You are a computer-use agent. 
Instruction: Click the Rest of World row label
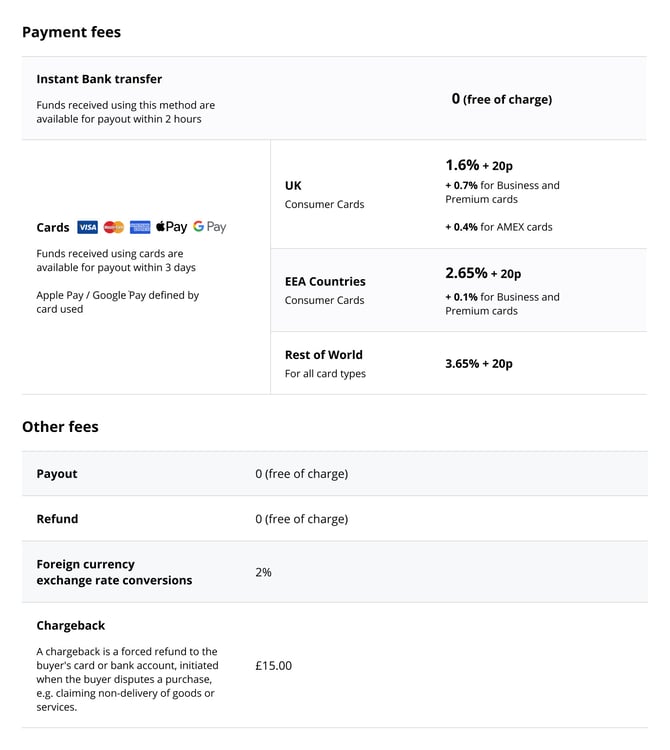tap(323, 355)
